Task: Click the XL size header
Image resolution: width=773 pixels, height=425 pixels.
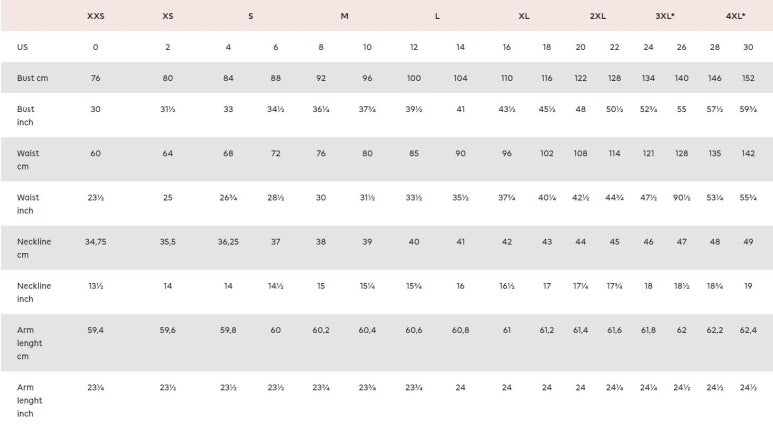Action: (524, 16)
